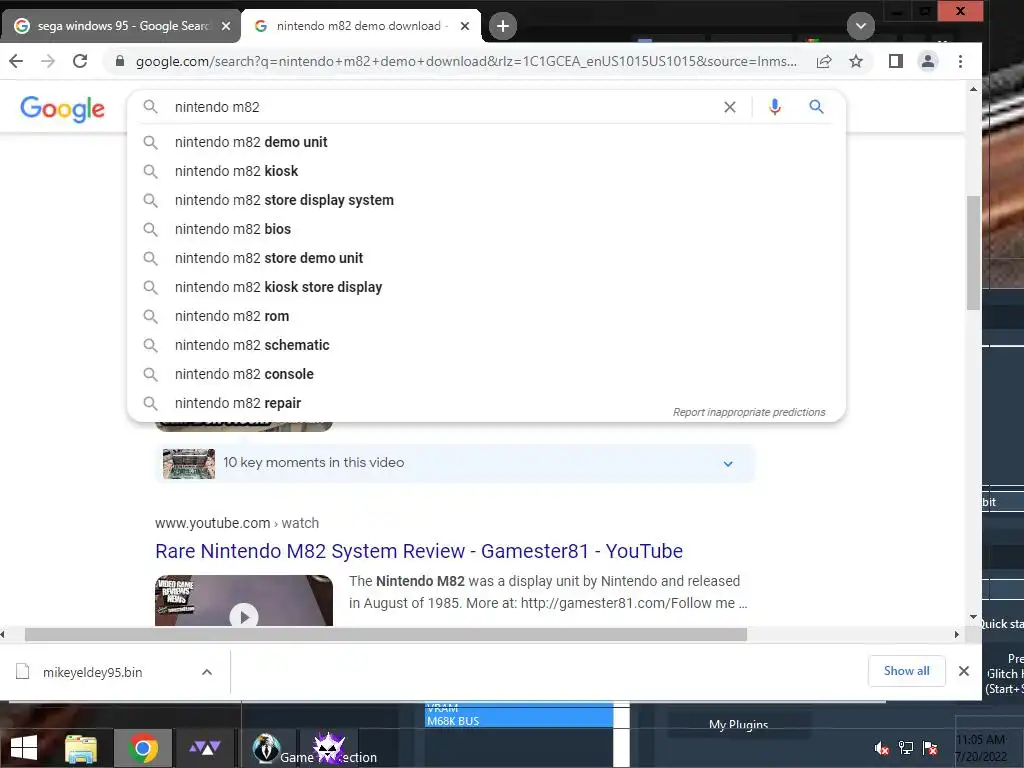Viewport: 1024px width, 768px height.
Task: Click the page's vertical scrollbar thumb
Action: point(973,253)
